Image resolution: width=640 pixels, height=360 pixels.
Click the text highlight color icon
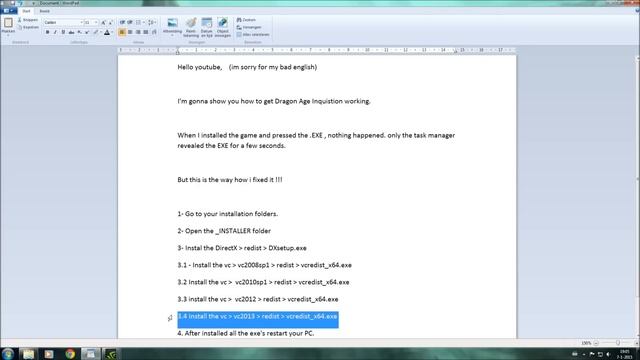[x=96, y=32]
